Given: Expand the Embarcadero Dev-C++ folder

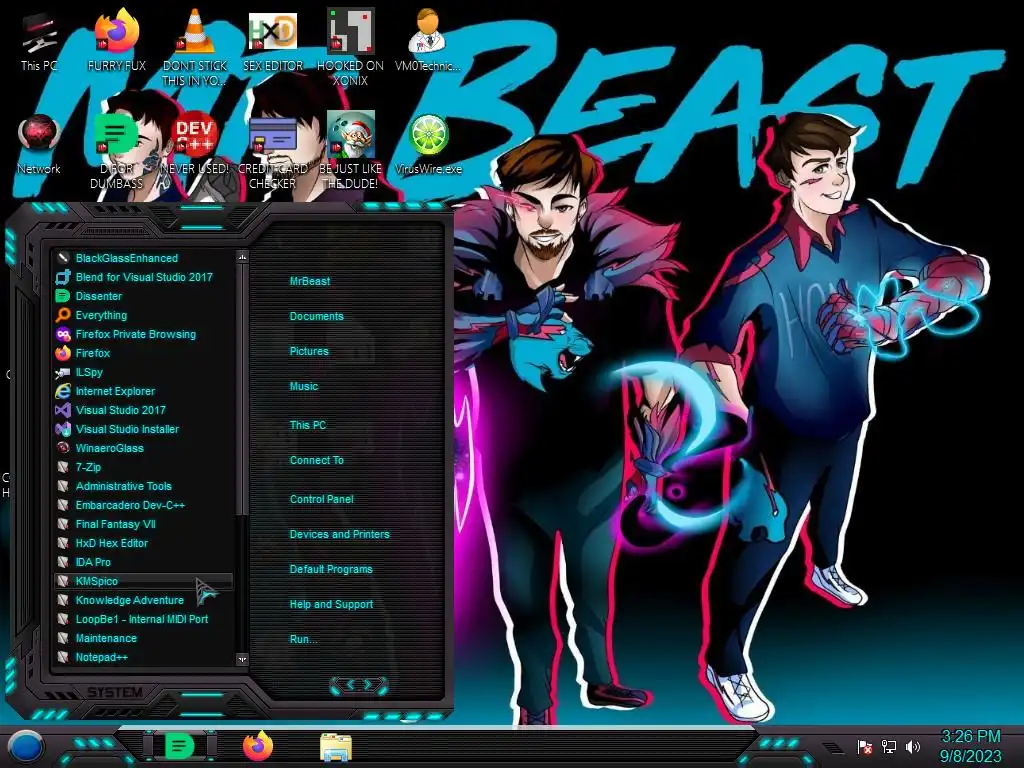Looking at the screenshot, I should pos(144,505).
